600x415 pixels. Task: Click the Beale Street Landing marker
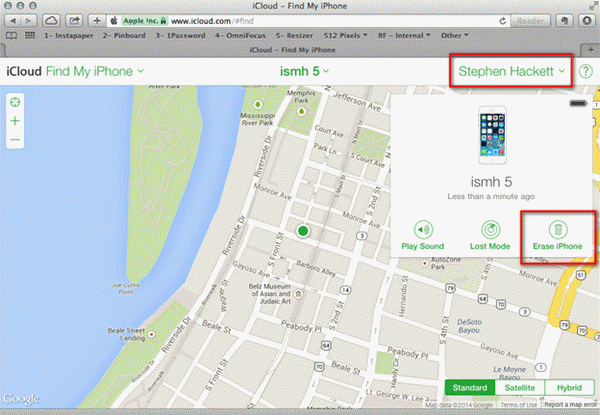click(152, 335)
